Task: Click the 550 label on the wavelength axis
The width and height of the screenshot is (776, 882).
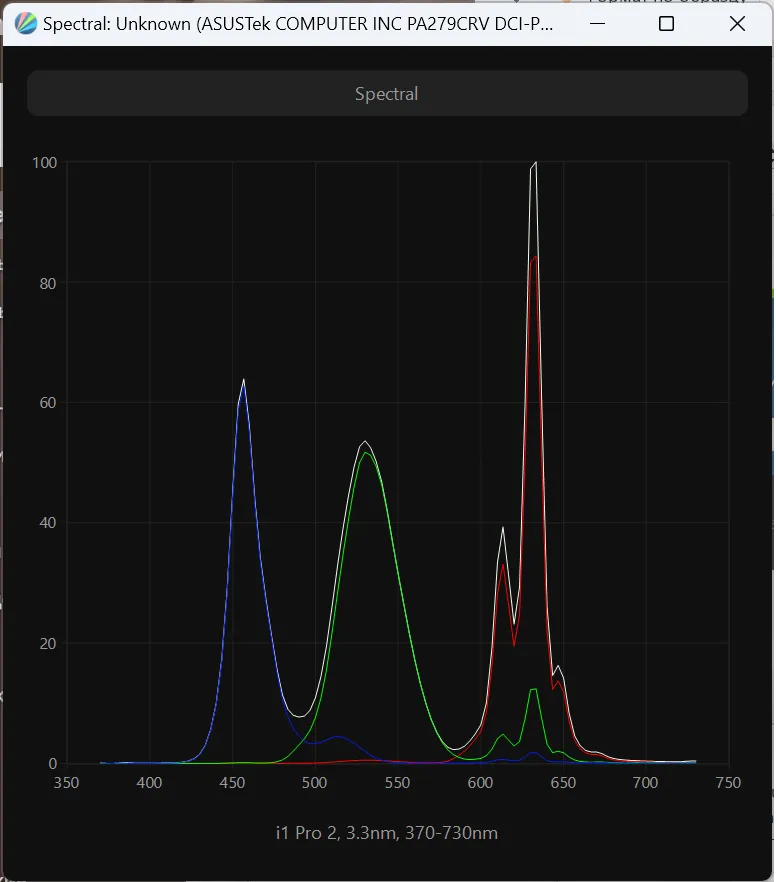Action: [397, 783]
